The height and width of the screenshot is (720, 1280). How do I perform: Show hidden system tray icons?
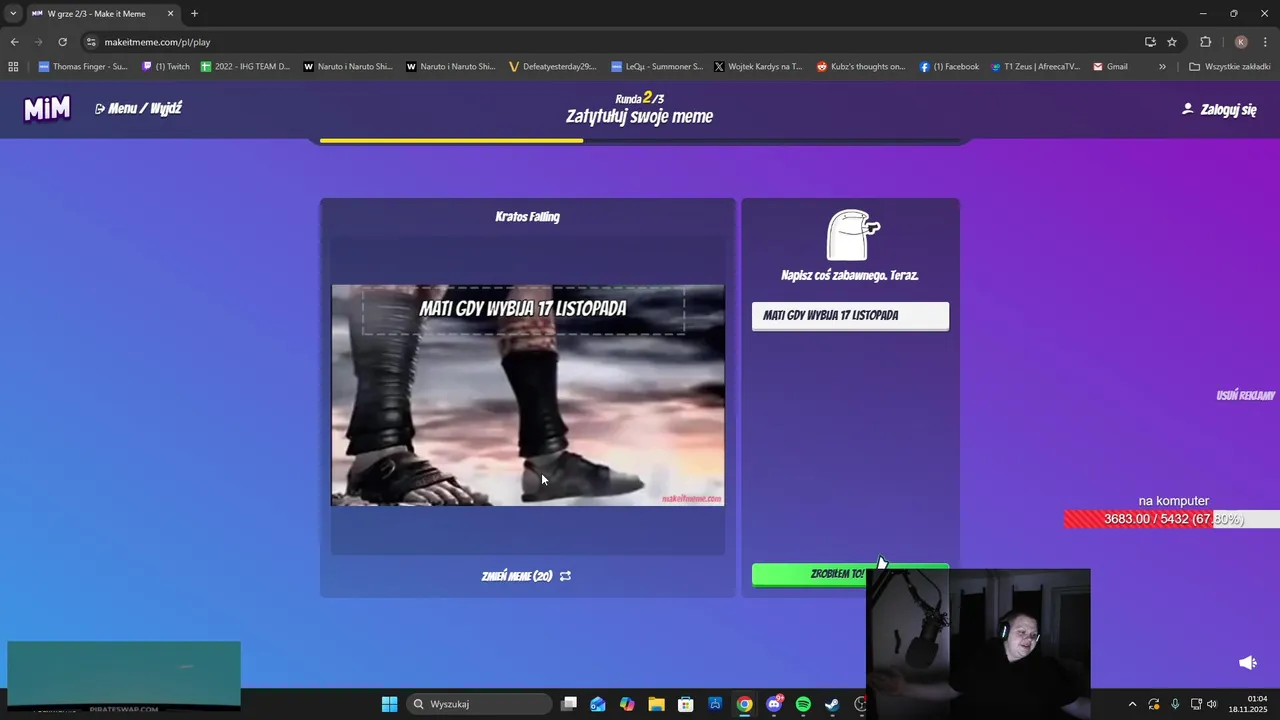1132,704
